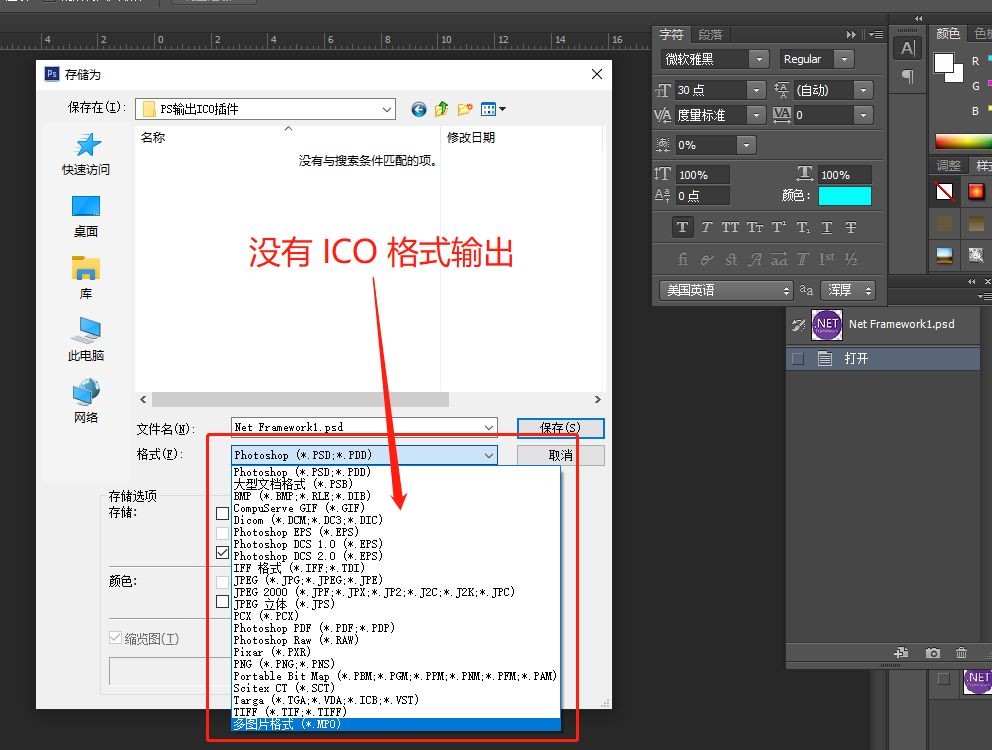Open kerning 度量标准 dropdown

pos(756,115)
